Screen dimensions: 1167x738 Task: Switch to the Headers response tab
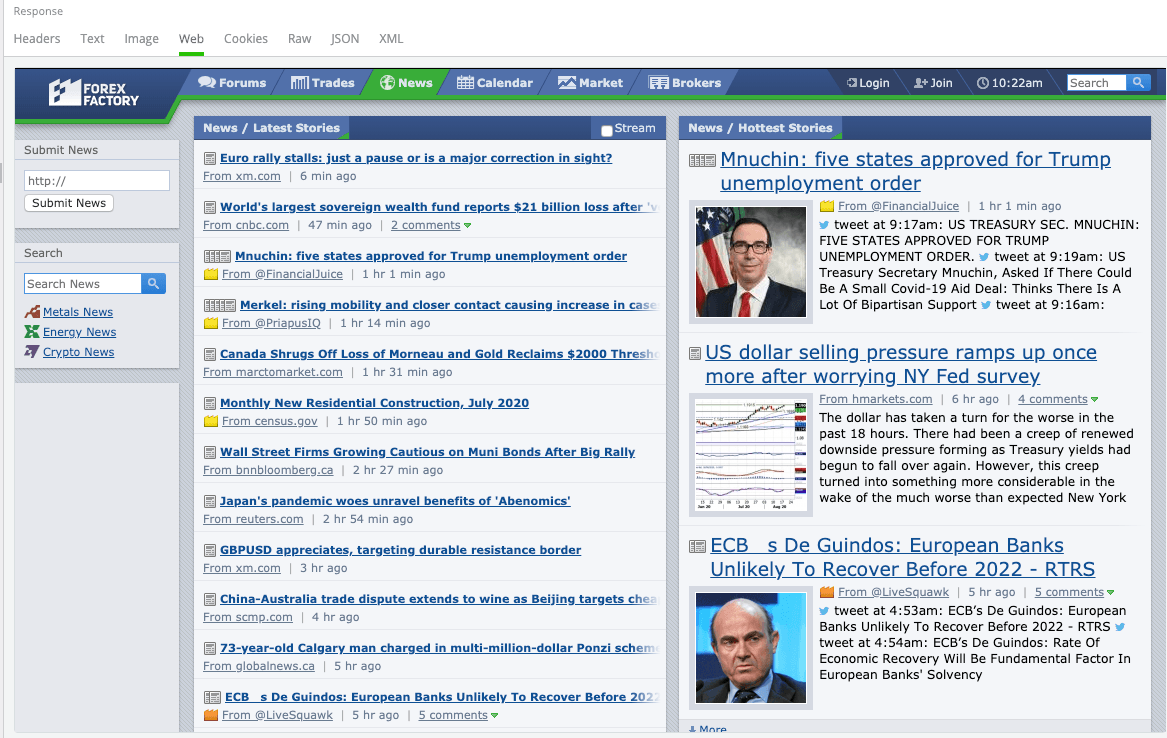(x=36, y=39)
